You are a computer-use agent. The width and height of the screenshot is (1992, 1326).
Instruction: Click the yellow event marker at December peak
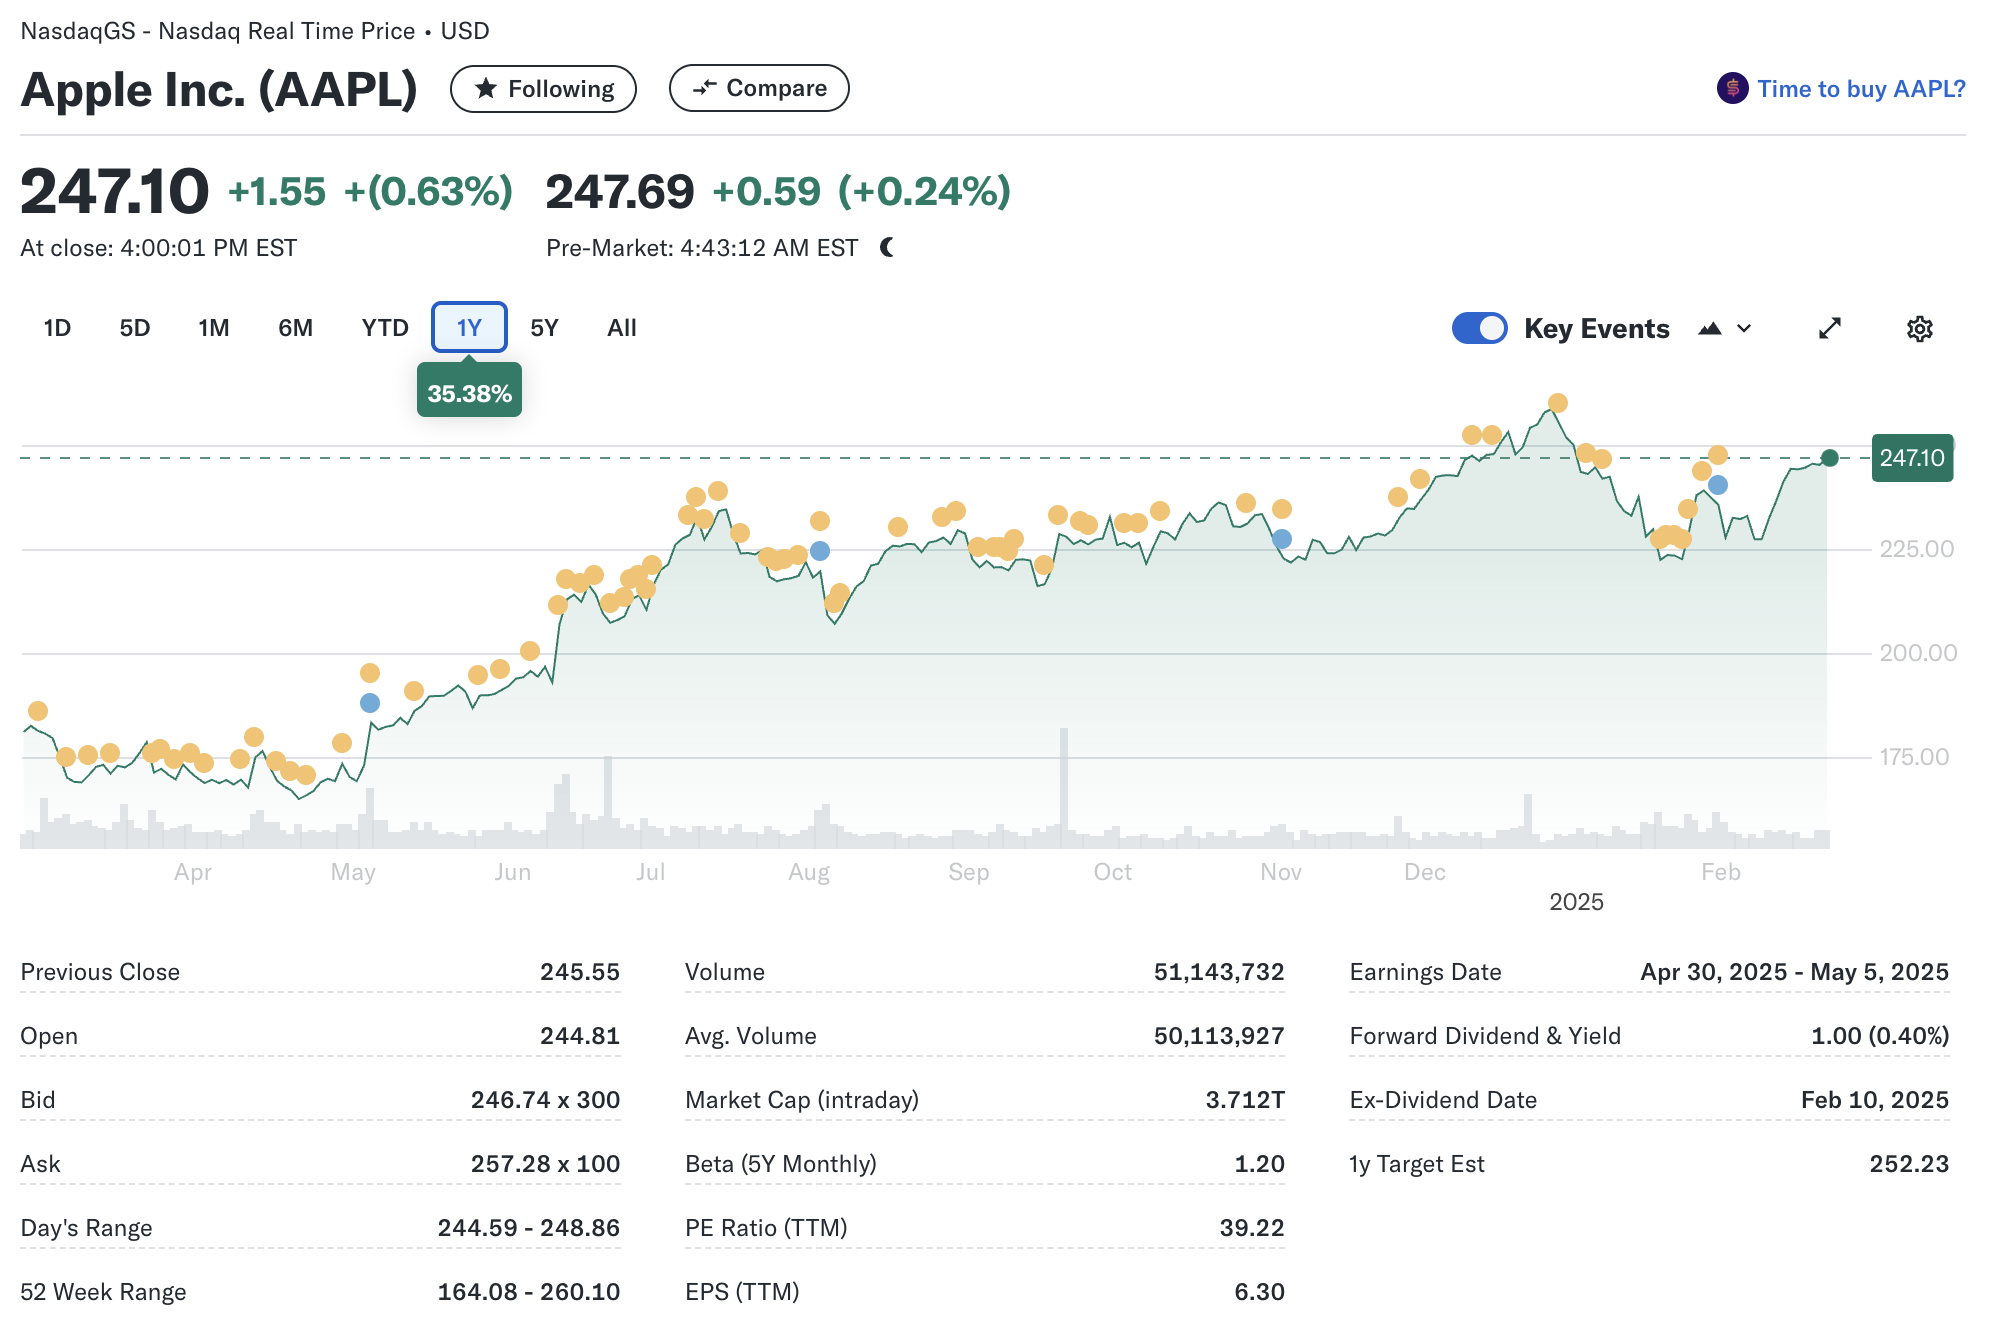[x=1557, y=403]
